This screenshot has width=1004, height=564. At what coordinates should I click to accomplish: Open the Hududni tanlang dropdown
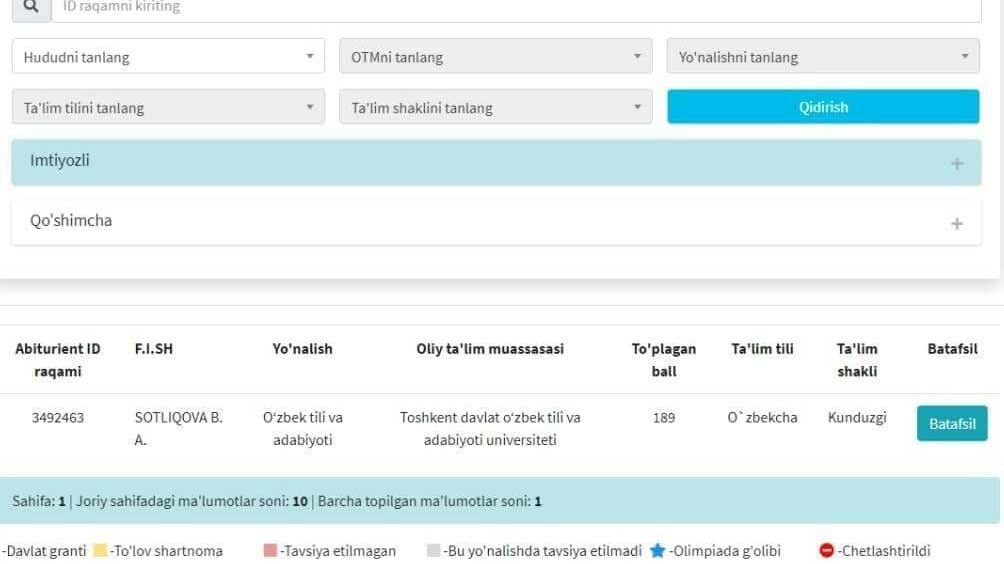(168, 57)
